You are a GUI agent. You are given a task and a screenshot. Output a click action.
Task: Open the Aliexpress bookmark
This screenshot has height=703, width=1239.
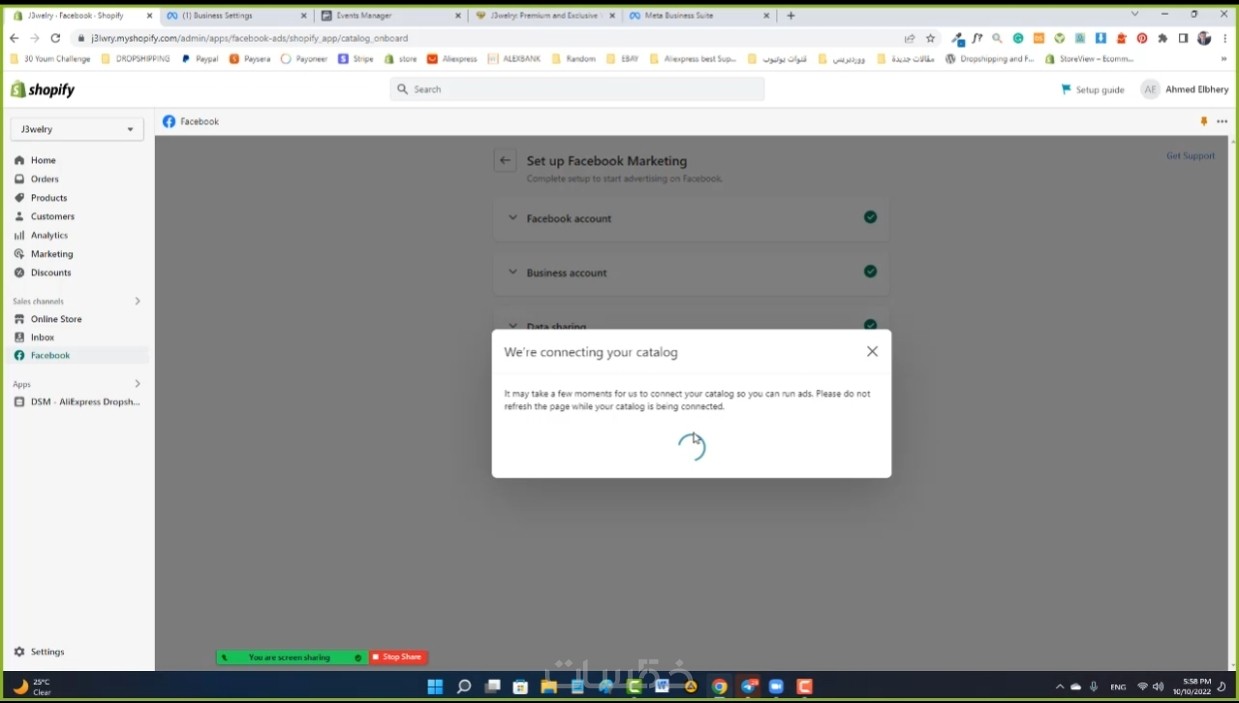[452, 59]
